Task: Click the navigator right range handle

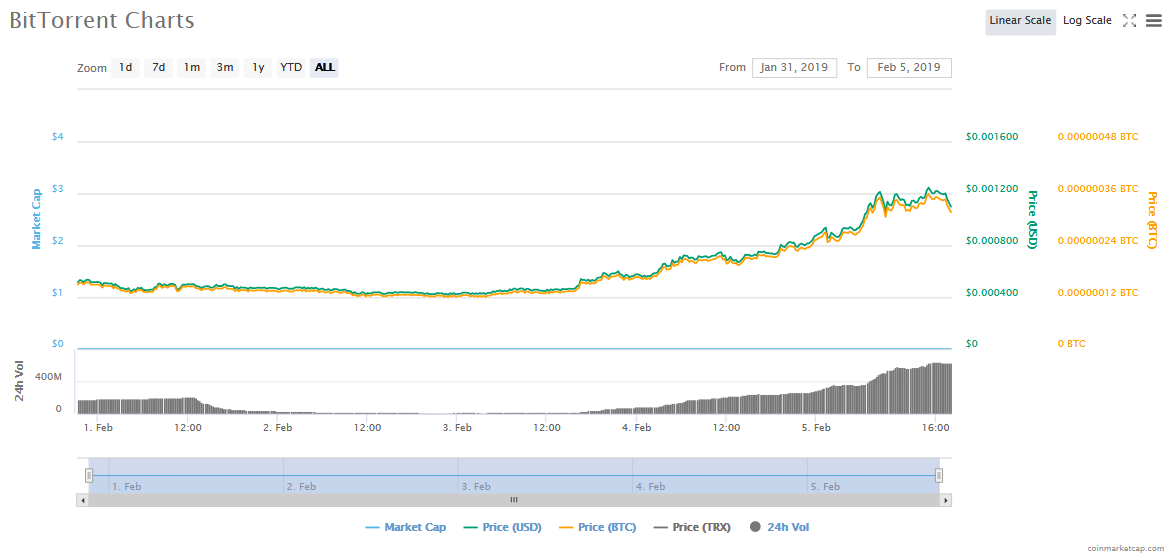Action: point(938,476)
